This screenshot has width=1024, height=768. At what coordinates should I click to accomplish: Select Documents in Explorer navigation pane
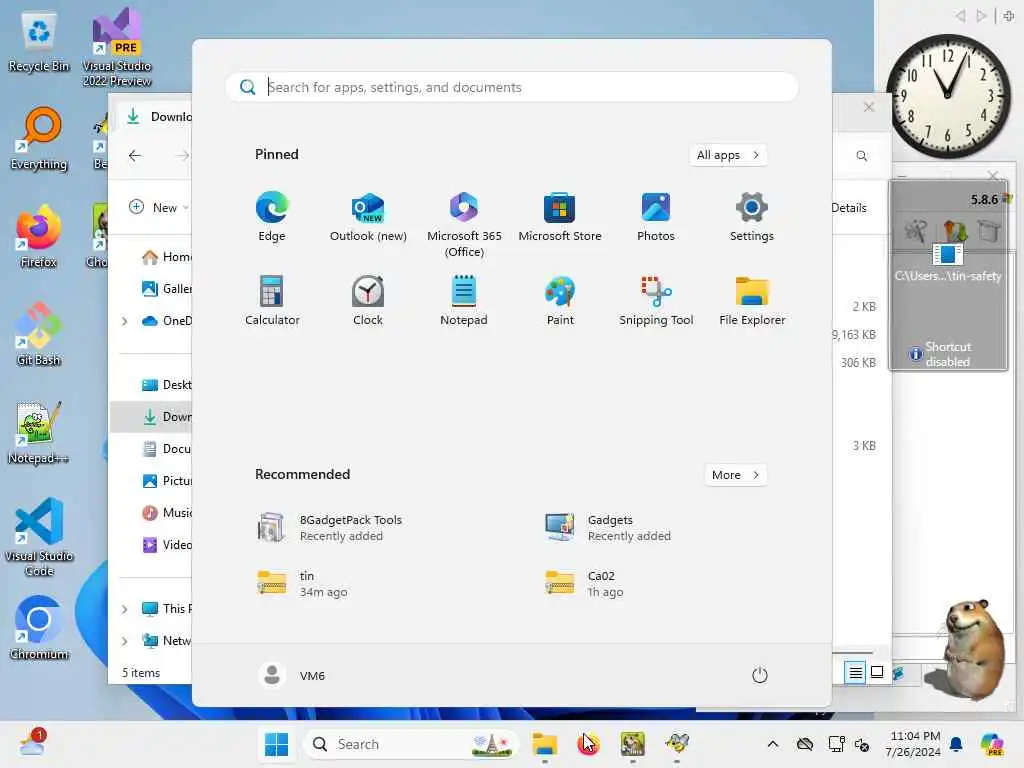click(166, 449)
